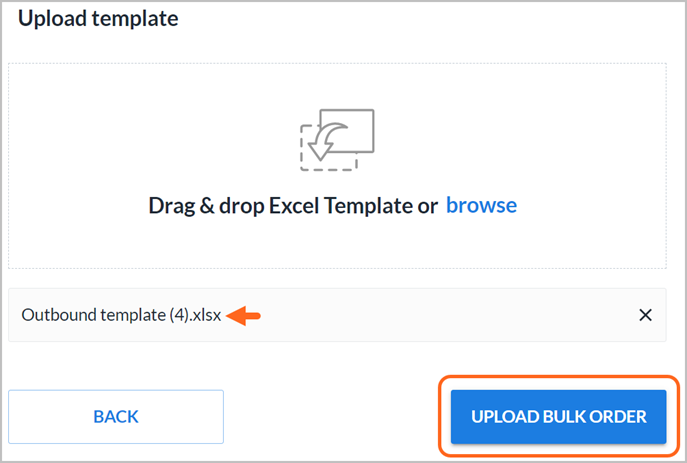Return to the previous step with BACK

point(116,417)
